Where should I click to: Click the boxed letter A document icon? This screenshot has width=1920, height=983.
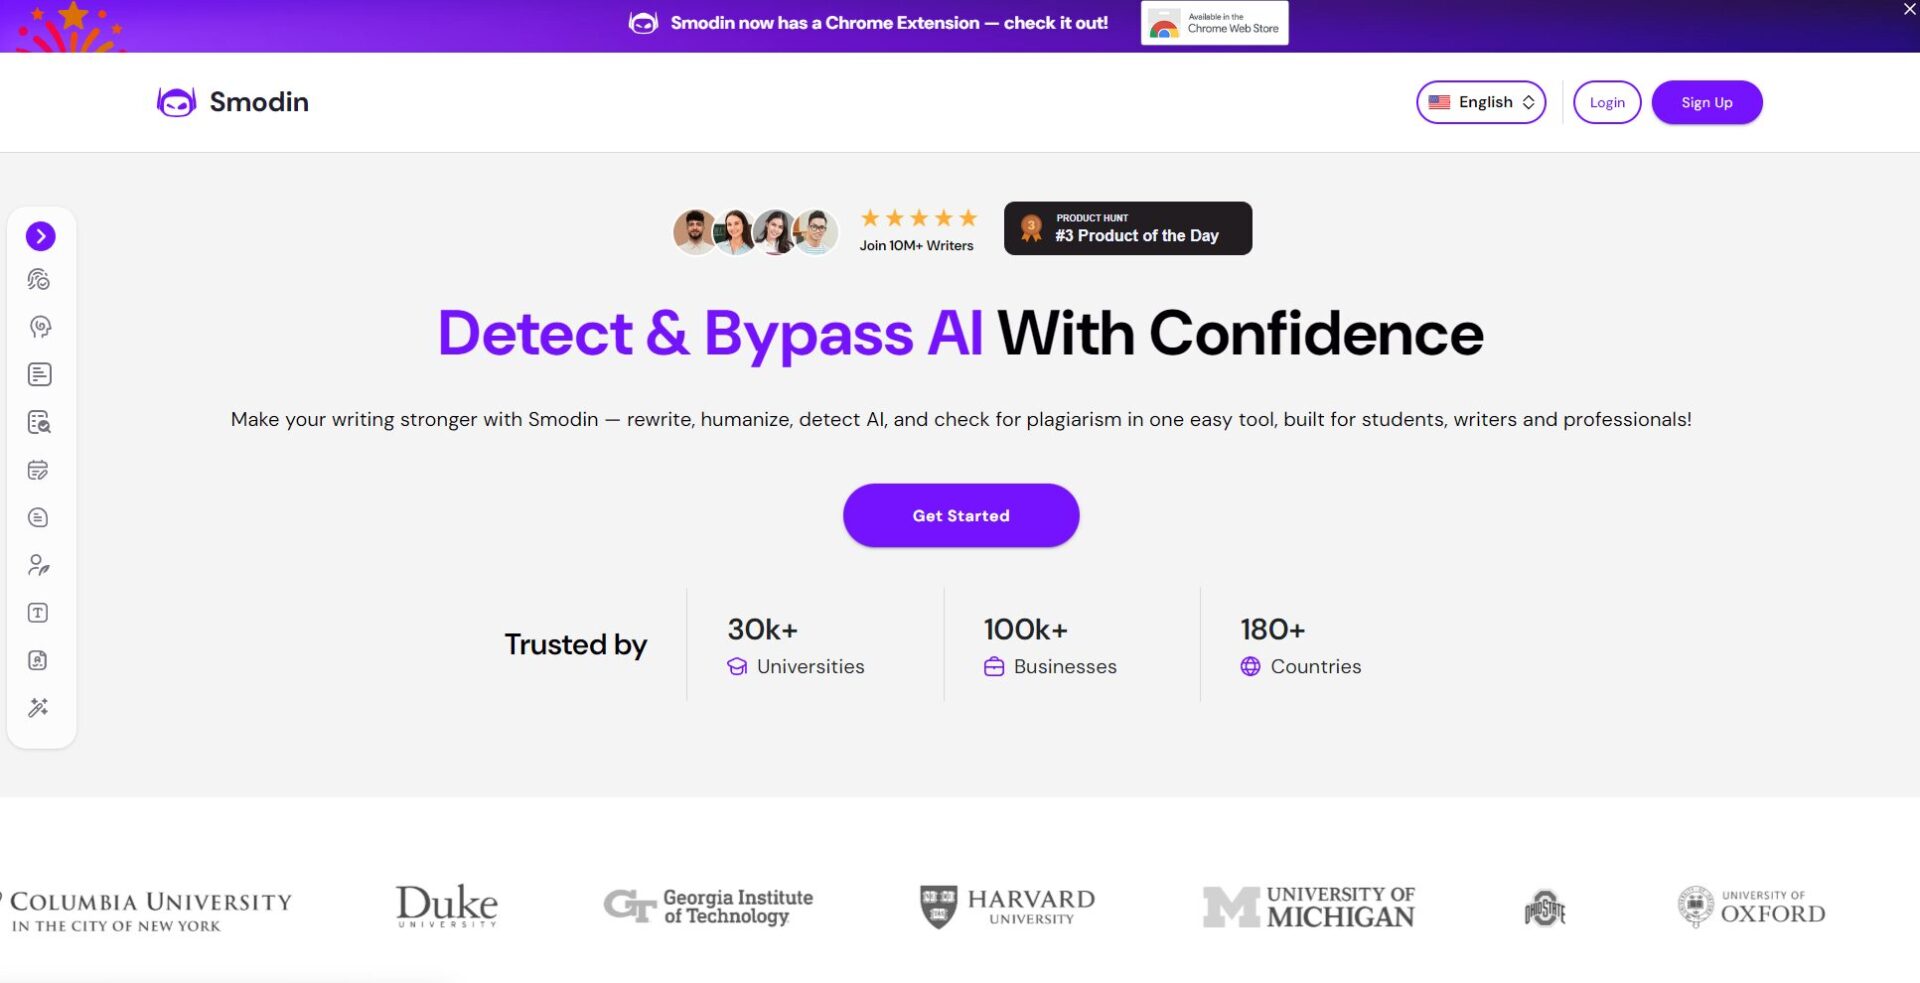pyautogui.click(x=39, y=660)
